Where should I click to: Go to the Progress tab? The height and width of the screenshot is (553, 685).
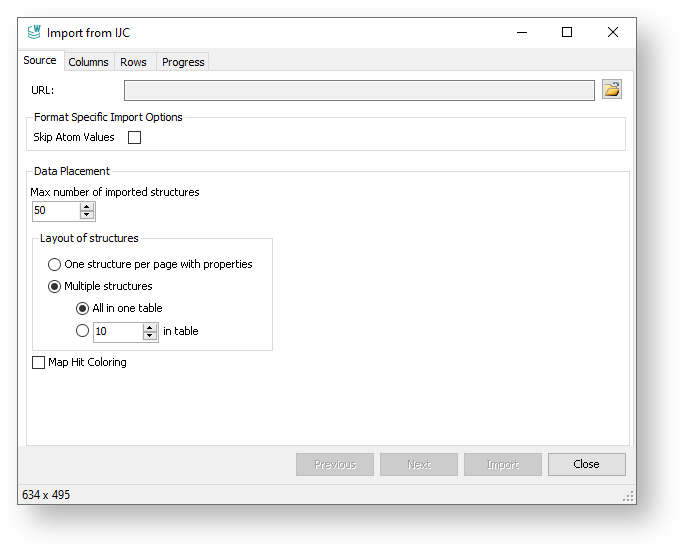pyautogui.click(x=183, y=62)
